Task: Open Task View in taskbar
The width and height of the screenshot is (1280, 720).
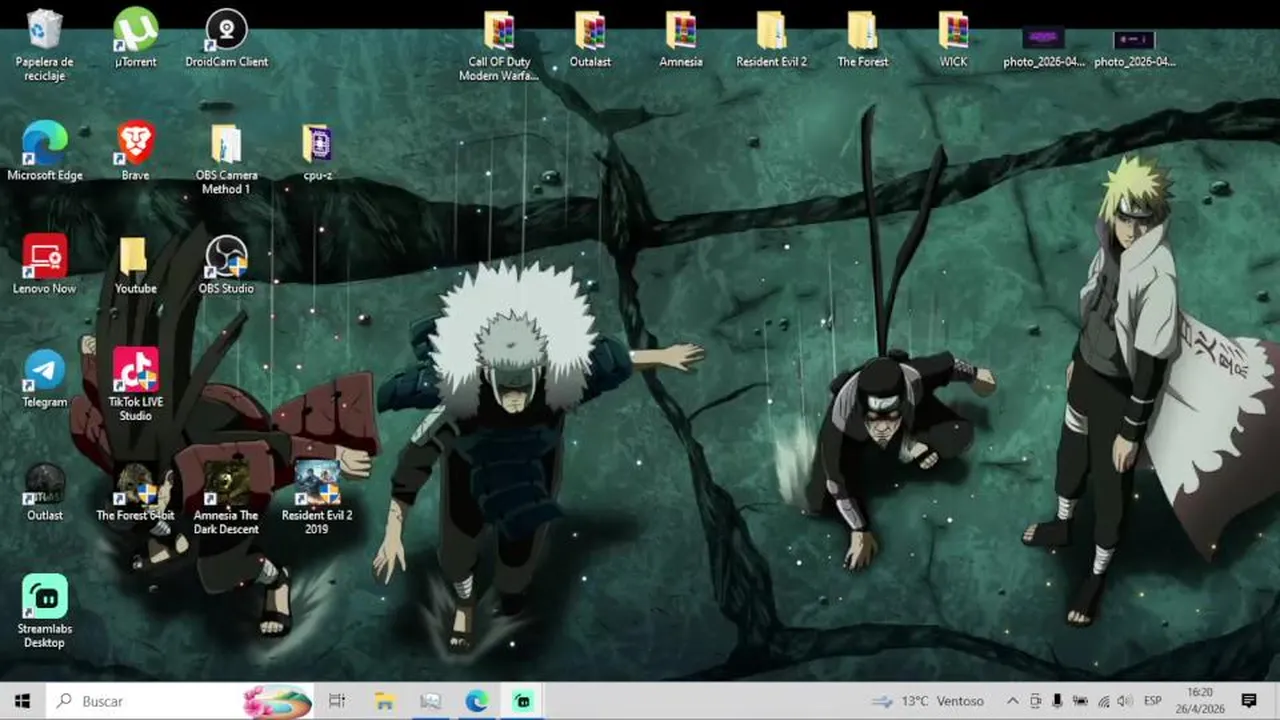Action: click(x=337, y=701)
